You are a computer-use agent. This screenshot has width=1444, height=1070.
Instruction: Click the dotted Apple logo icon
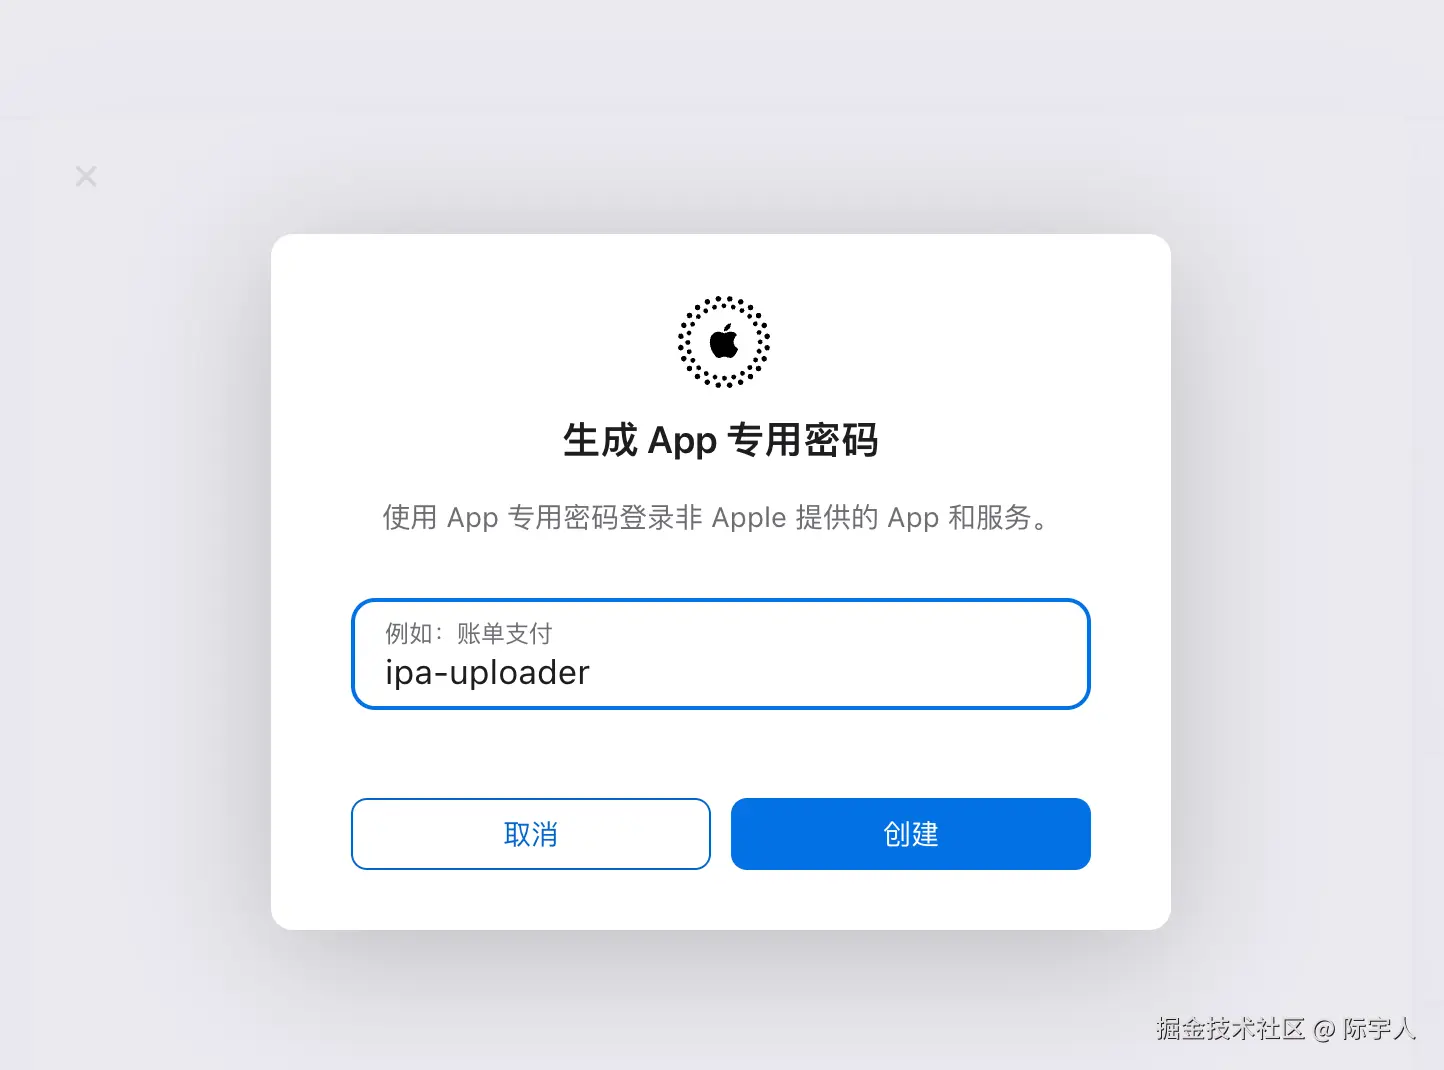(724, 342)
